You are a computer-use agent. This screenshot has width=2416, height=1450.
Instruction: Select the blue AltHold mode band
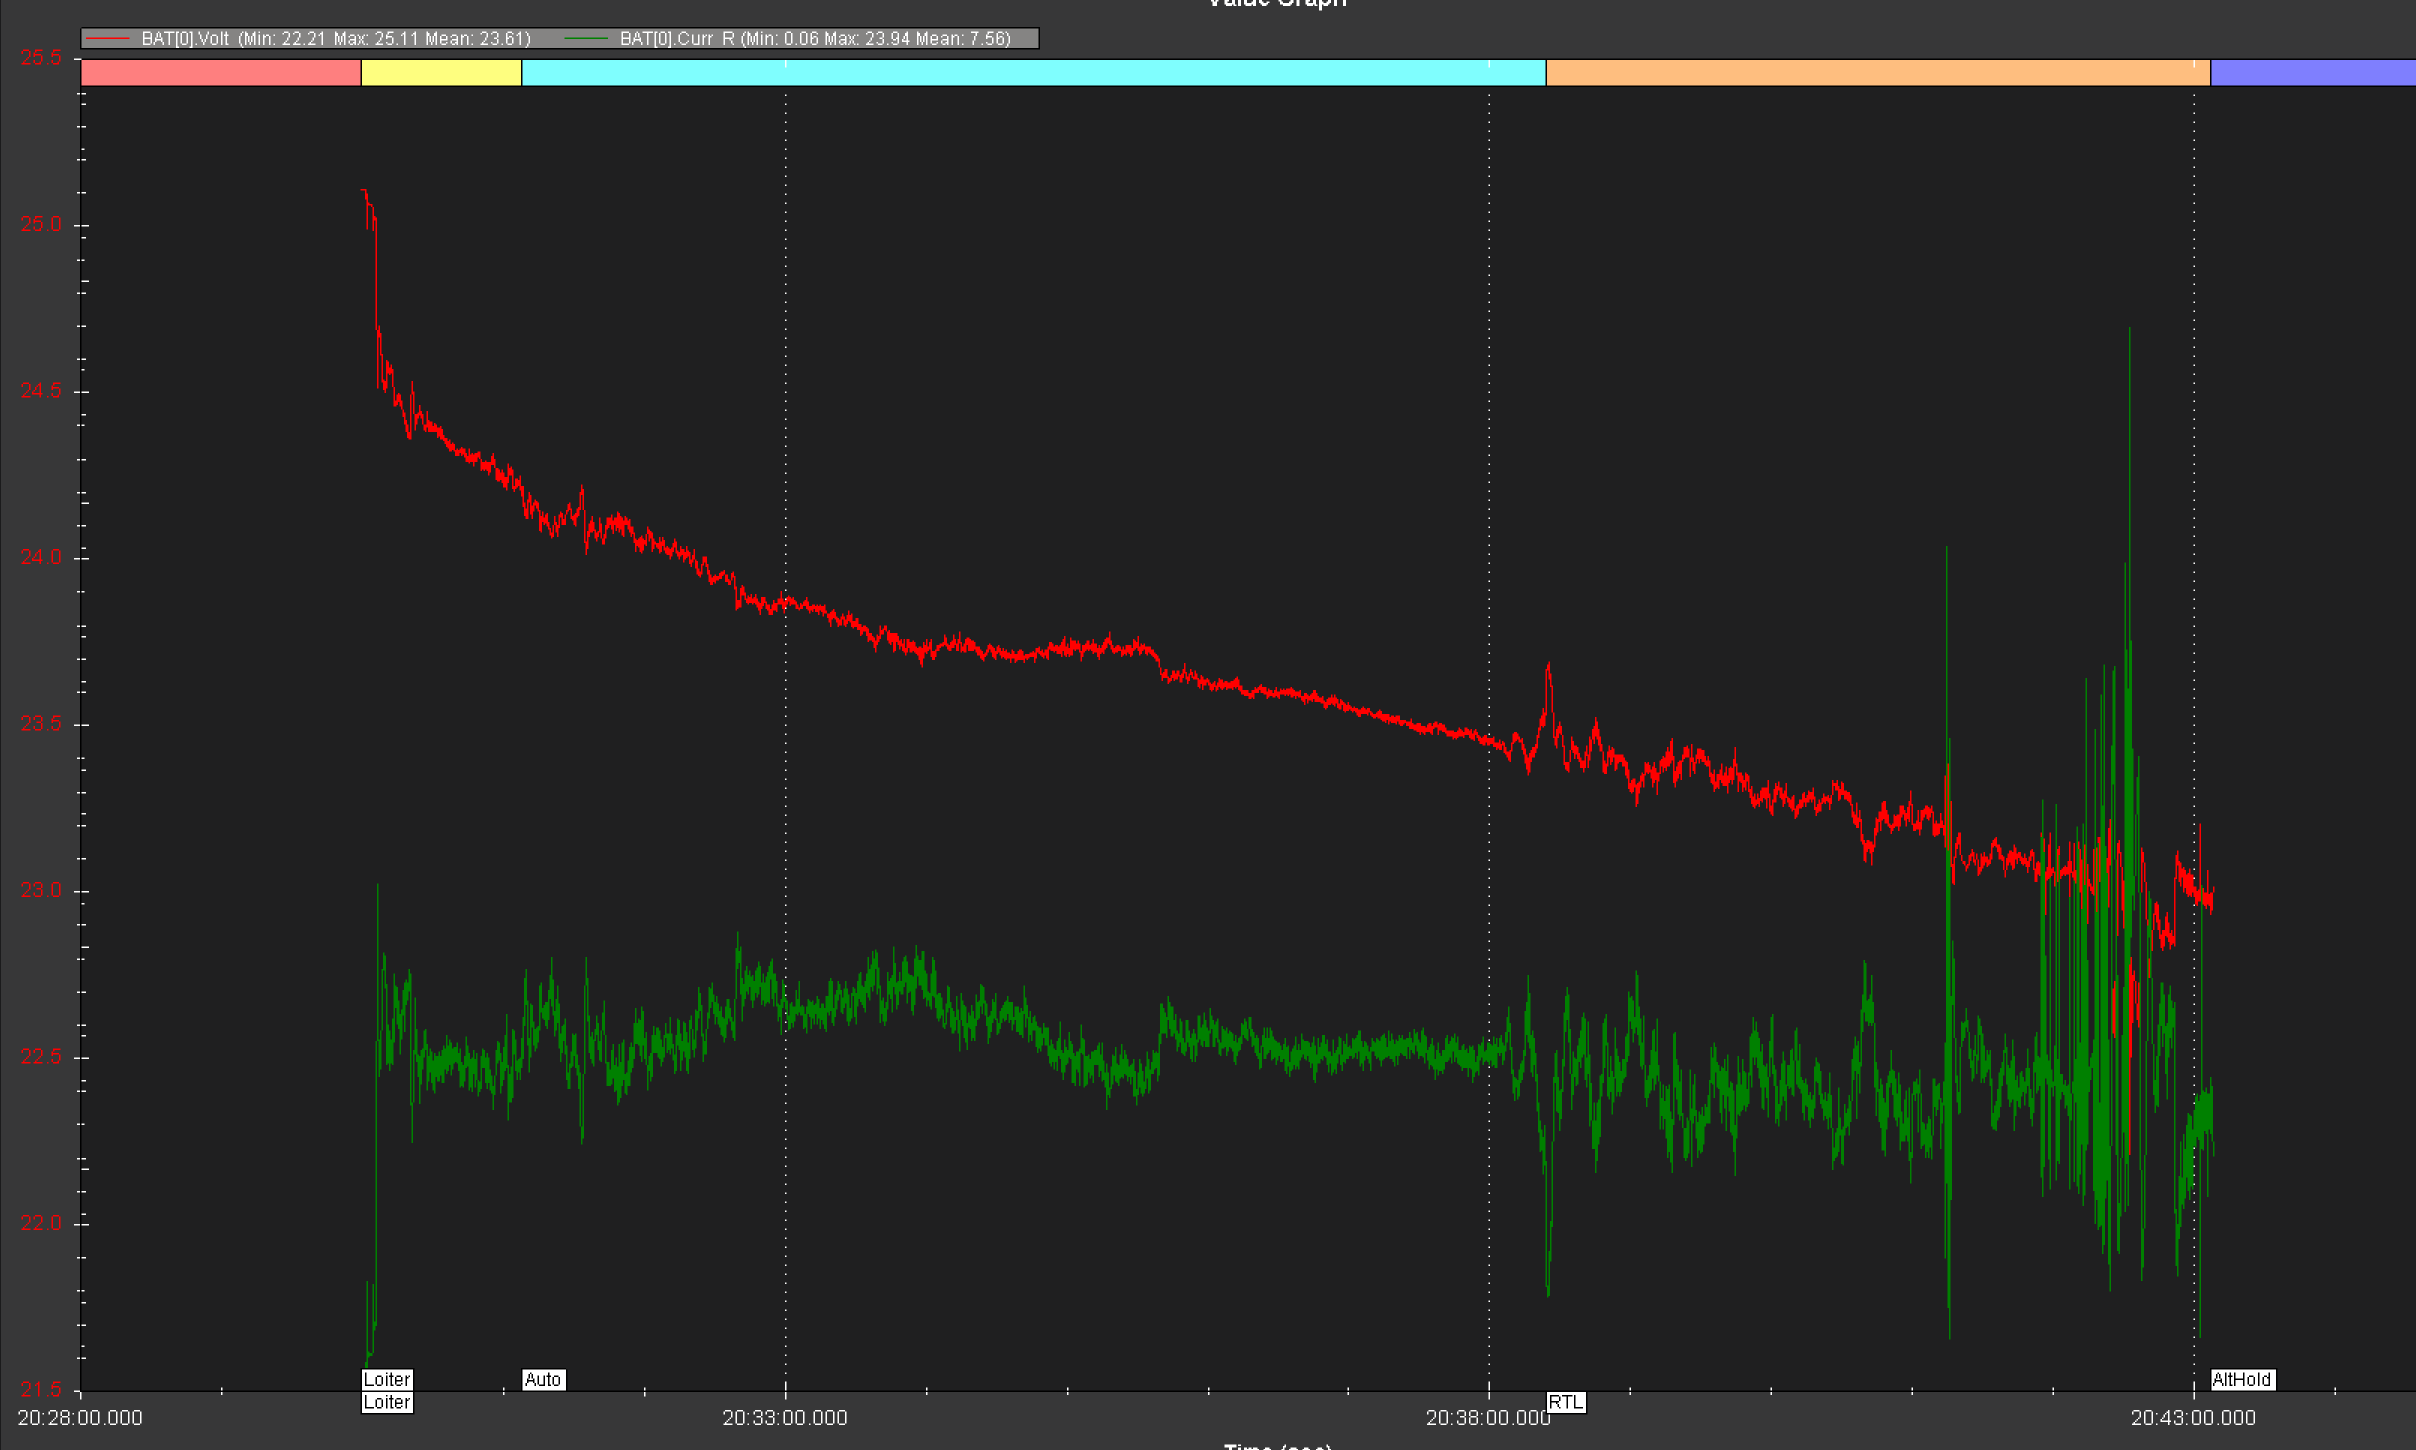point(2312,72)
